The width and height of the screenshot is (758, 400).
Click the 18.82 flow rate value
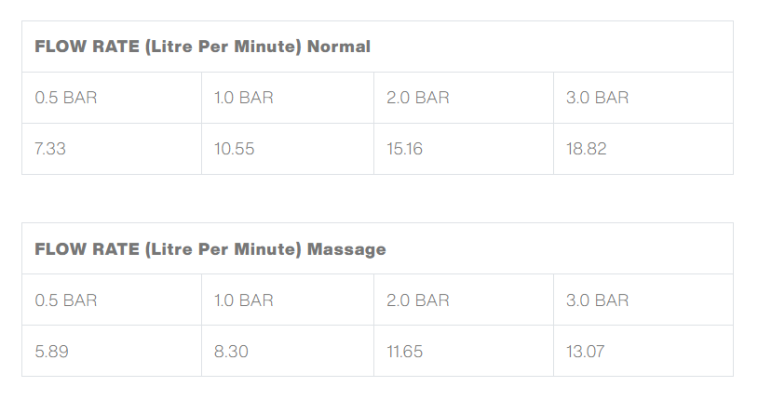[x=586, y=149]
